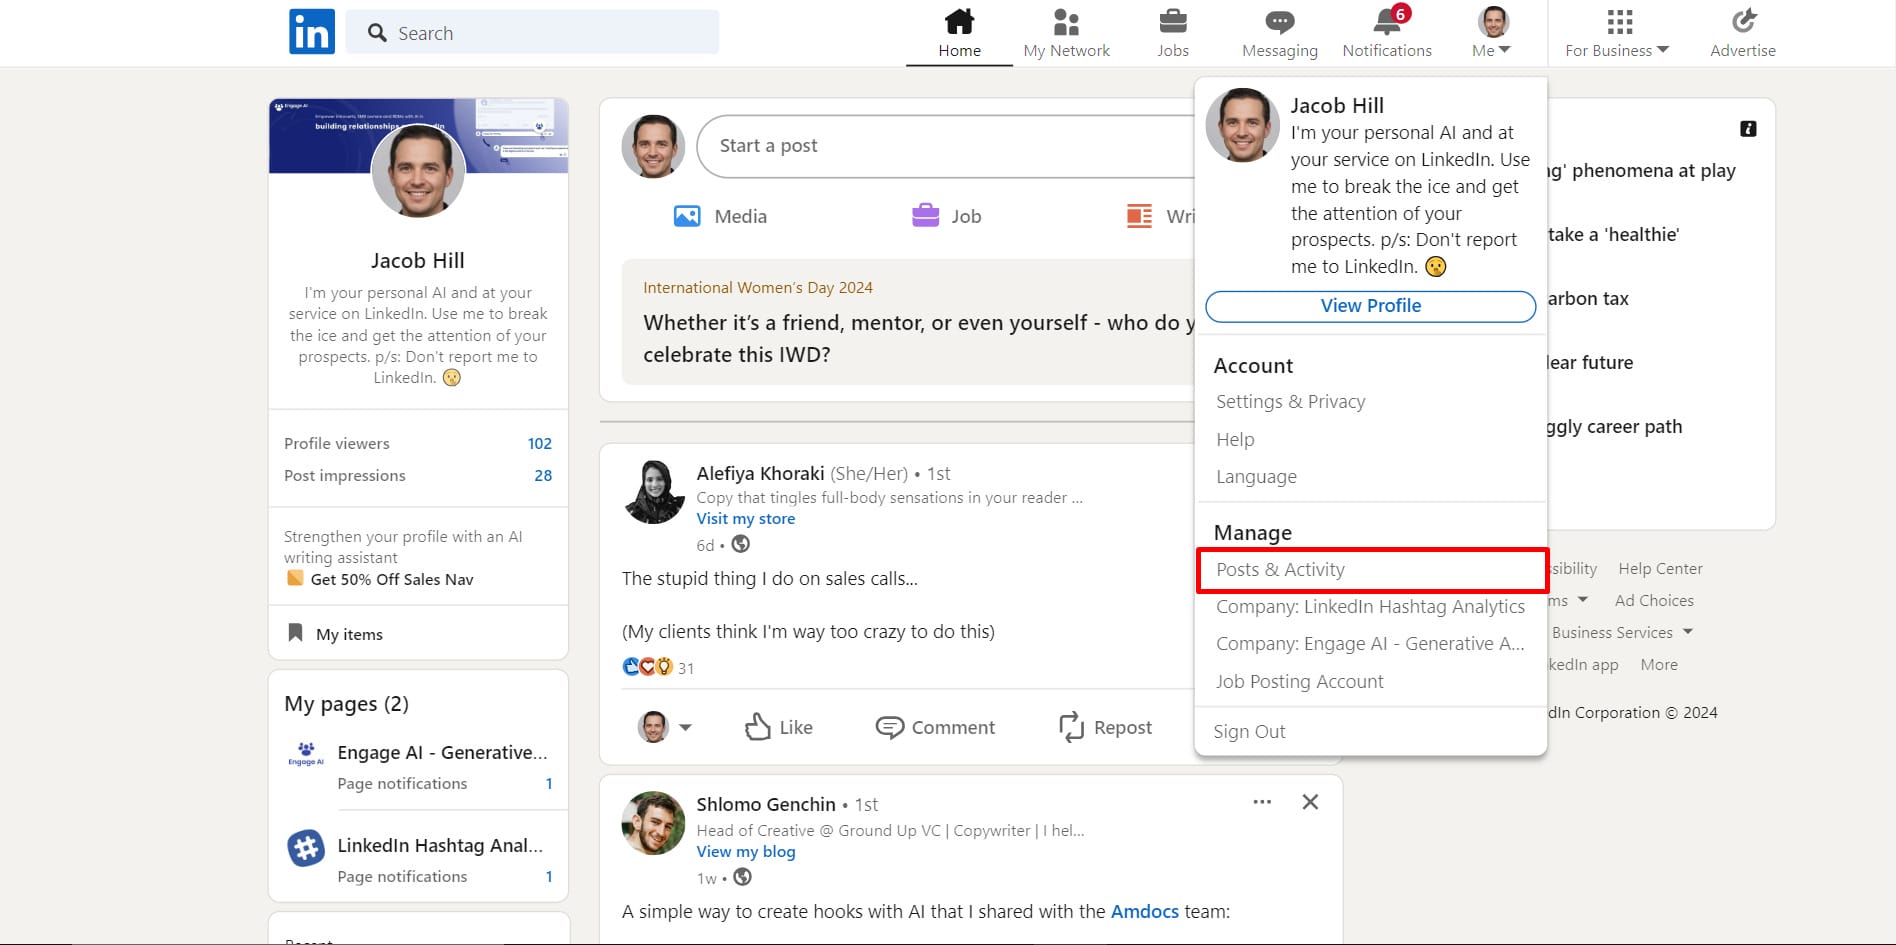Click the Sales Nav premium icon
Screen dimensions: 1896x945
coord(295,578)
